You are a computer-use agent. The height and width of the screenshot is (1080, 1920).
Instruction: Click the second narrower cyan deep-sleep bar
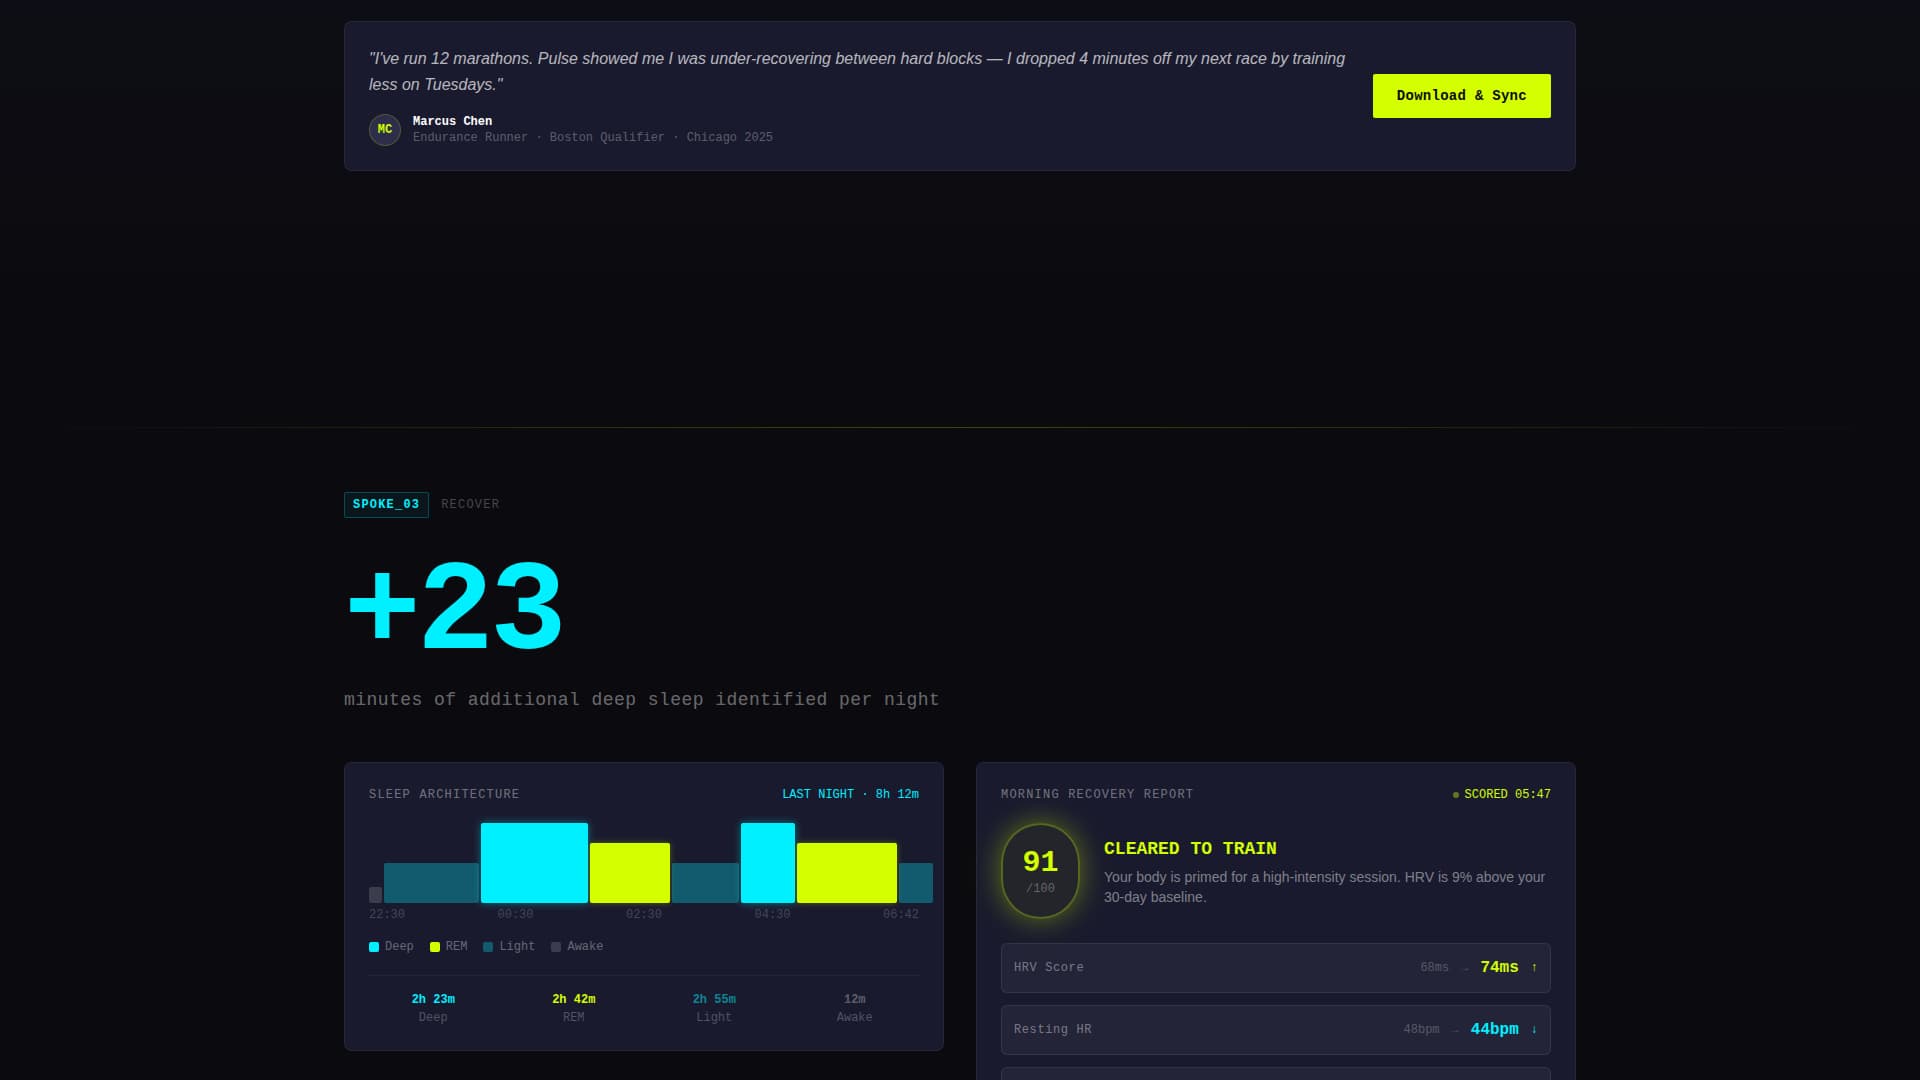pyautogui.click(x=768, y=863)
